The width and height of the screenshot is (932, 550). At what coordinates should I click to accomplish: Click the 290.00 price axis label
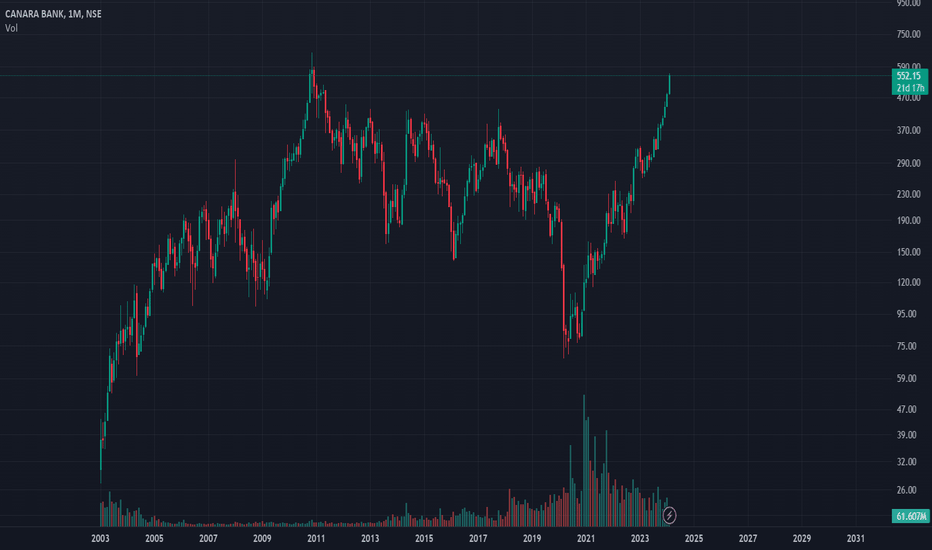pos(909,163)
